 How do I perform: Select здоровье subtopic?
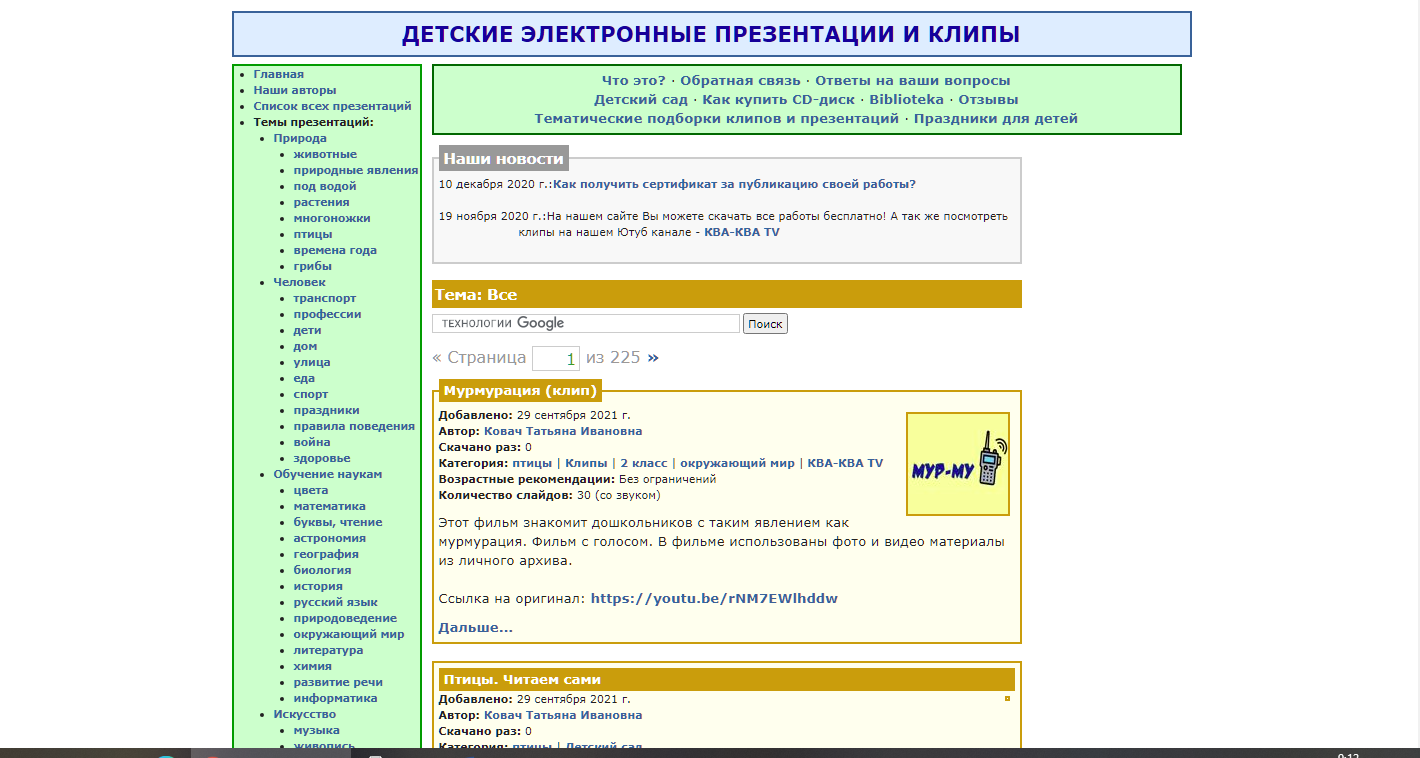click(x=322, y=458)
